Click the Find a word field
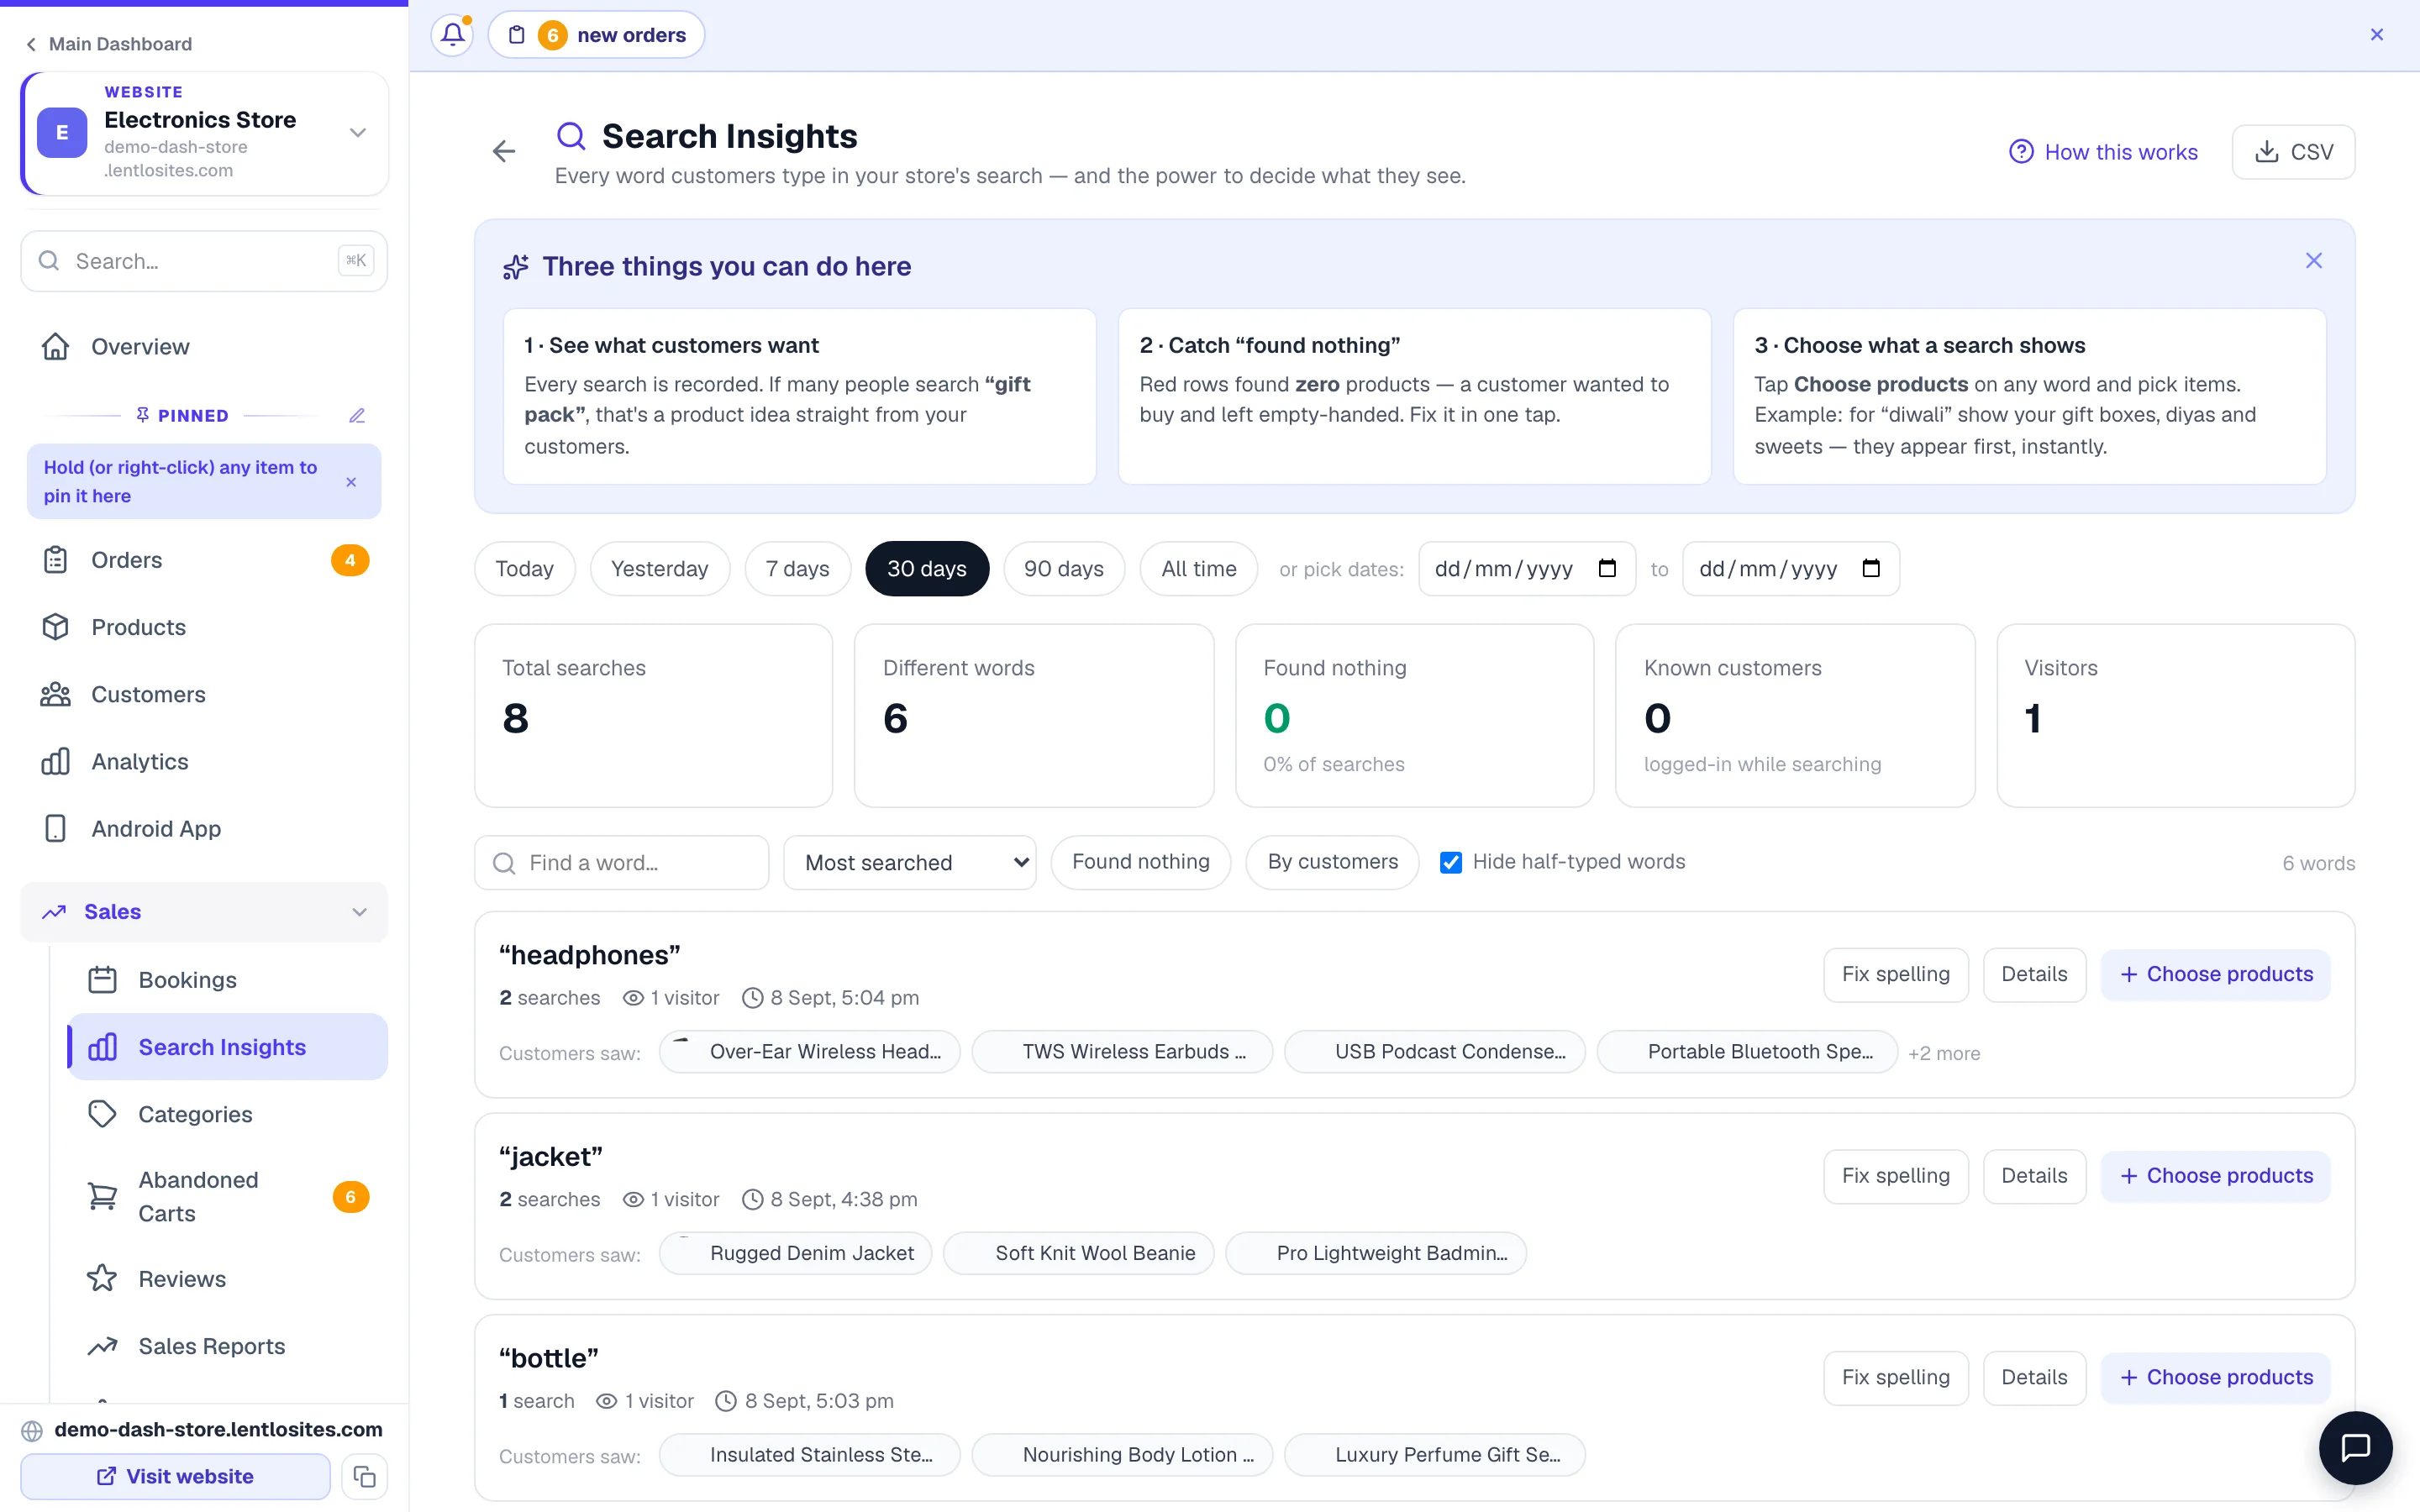The height and width of the screenshot is (1512, 2420). coord(621,862)
